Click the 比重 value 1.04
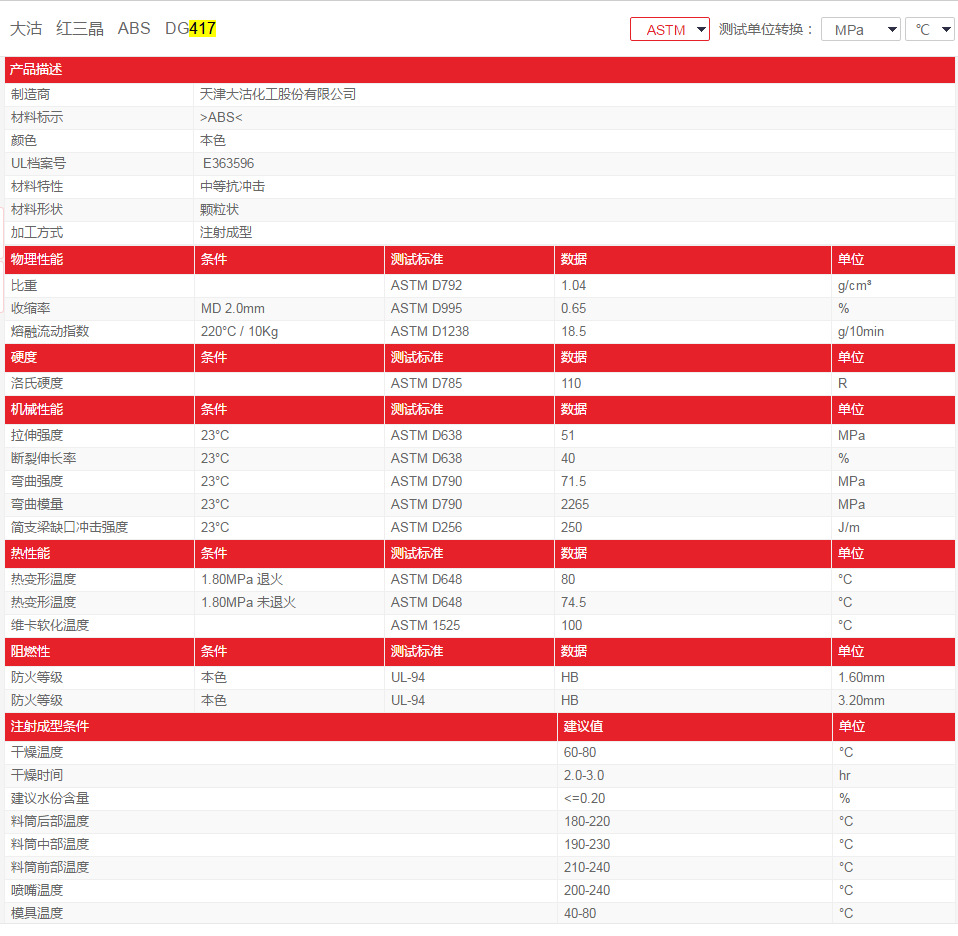This screenshot has width=958, height=936. pos(573,285)
